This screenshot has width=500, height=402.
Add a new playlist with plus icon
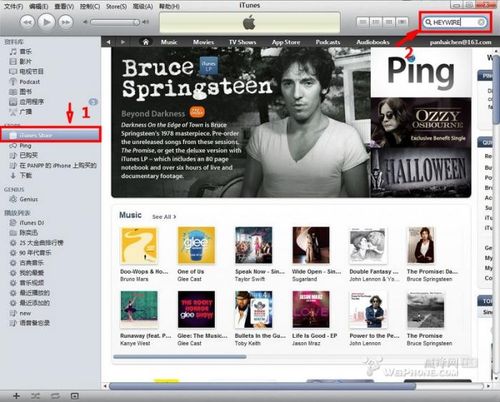coord(16,396)
